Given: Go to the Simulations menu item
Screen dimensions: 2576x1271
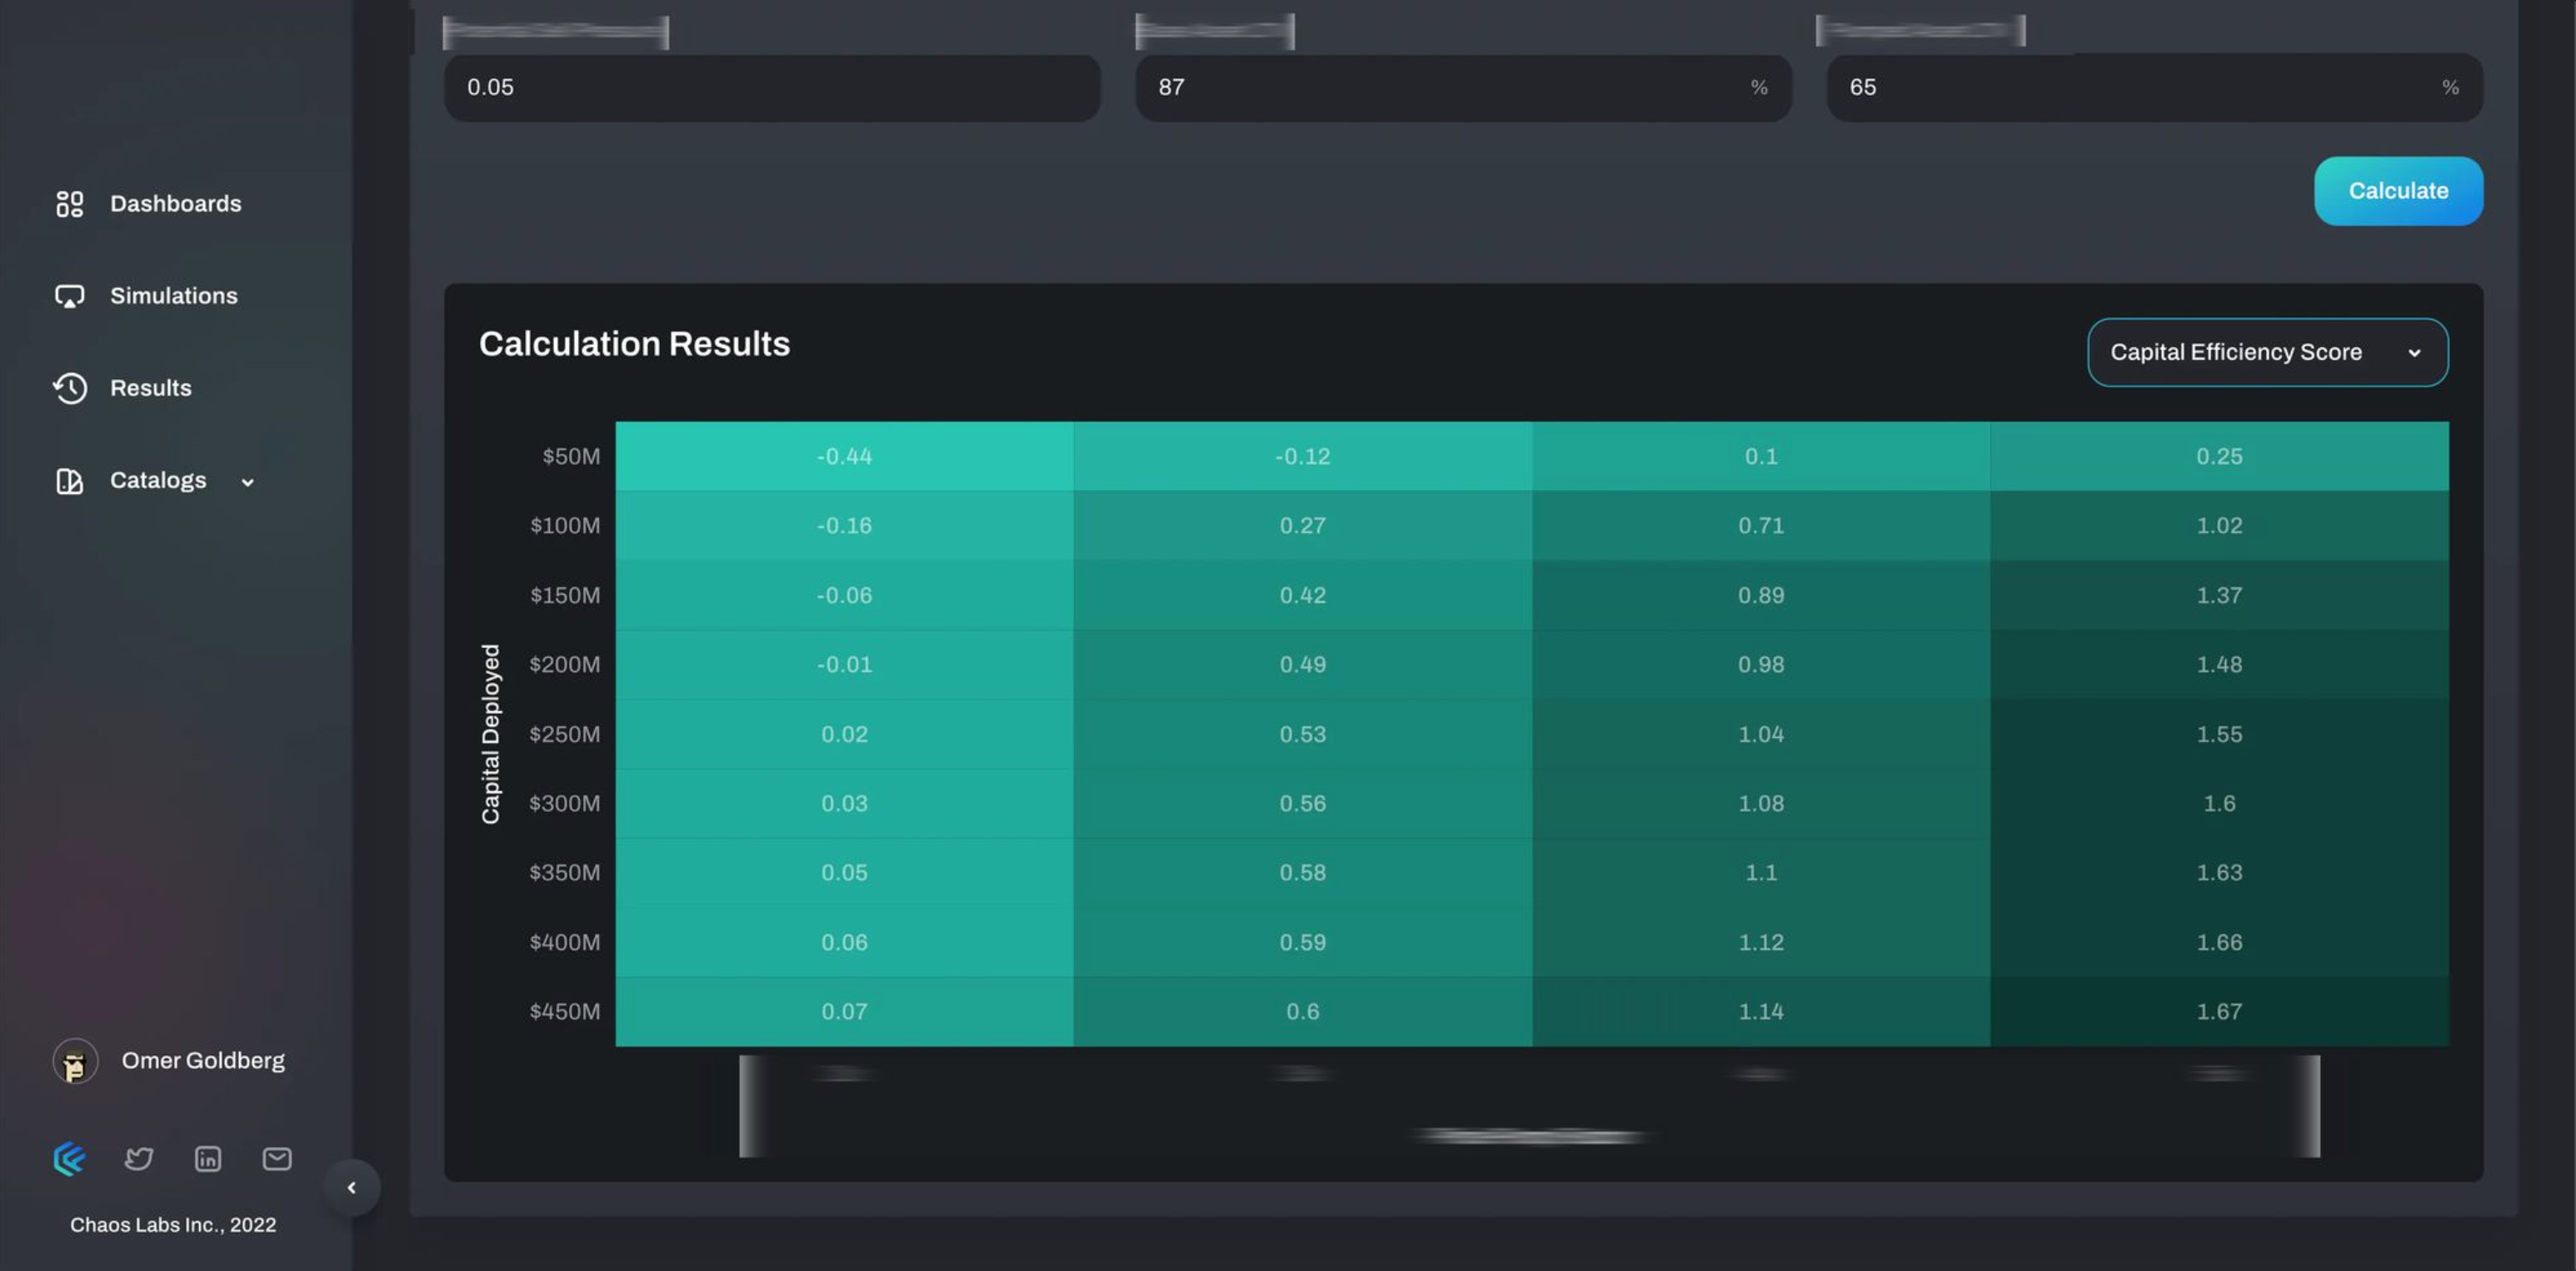Looking at the screenshot, I should (x=174, y=296).
